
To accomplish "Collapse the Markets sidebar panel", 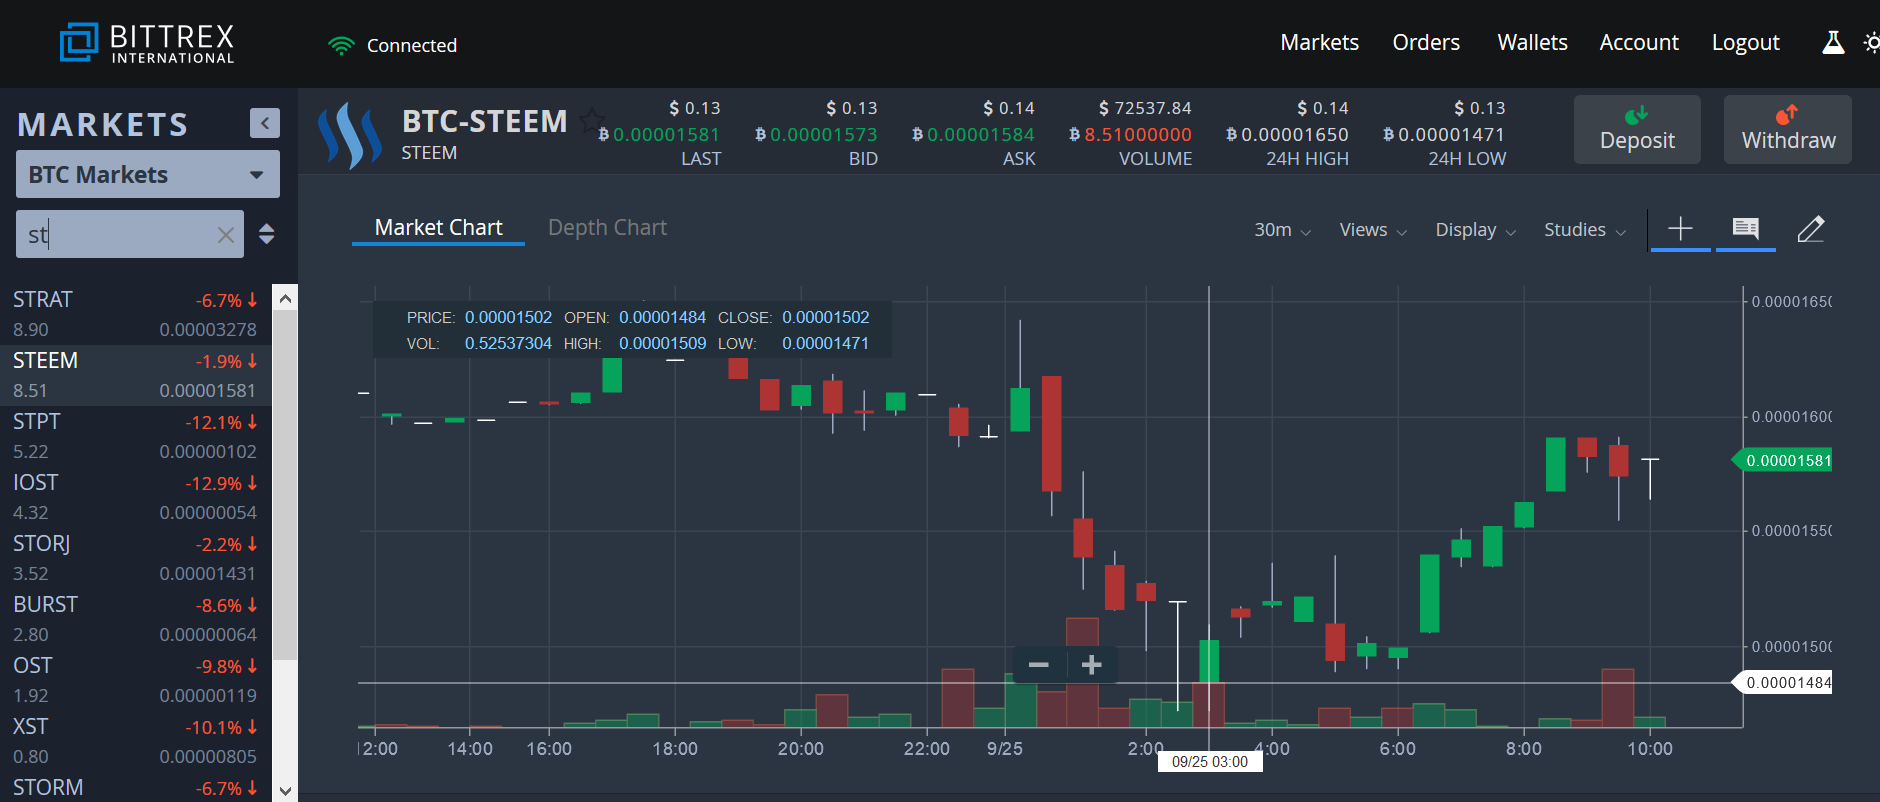I will (264, 123).
